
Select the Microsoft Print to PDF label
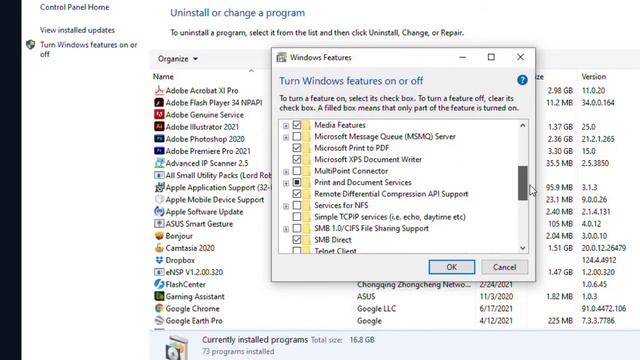pos(351,148)
